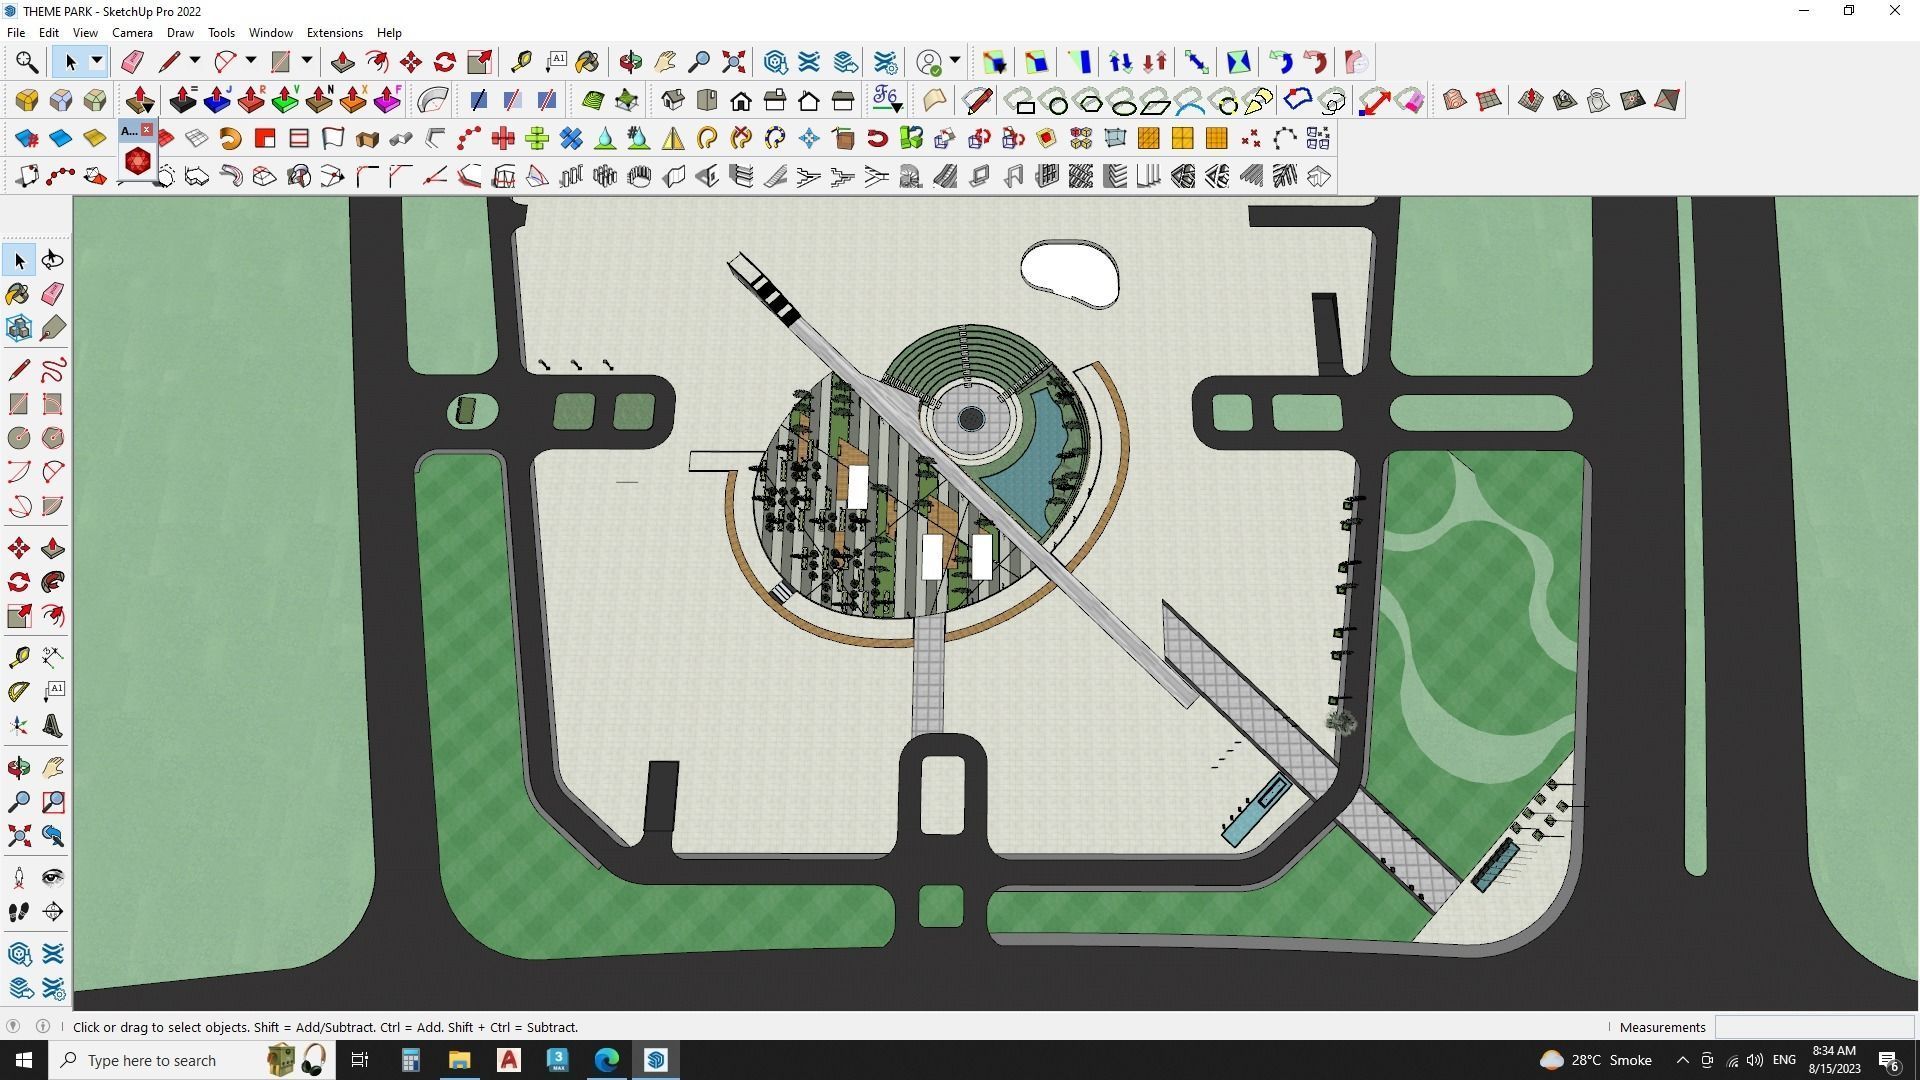
Task: Select the Paint Bucket in top toolbar
Action: [x=587, y=63]
